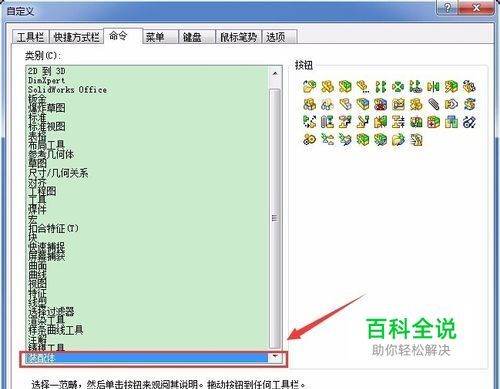500x389 pixels.
Task: Click the help question mark button in title bar
Action: (x=447, y=8)
